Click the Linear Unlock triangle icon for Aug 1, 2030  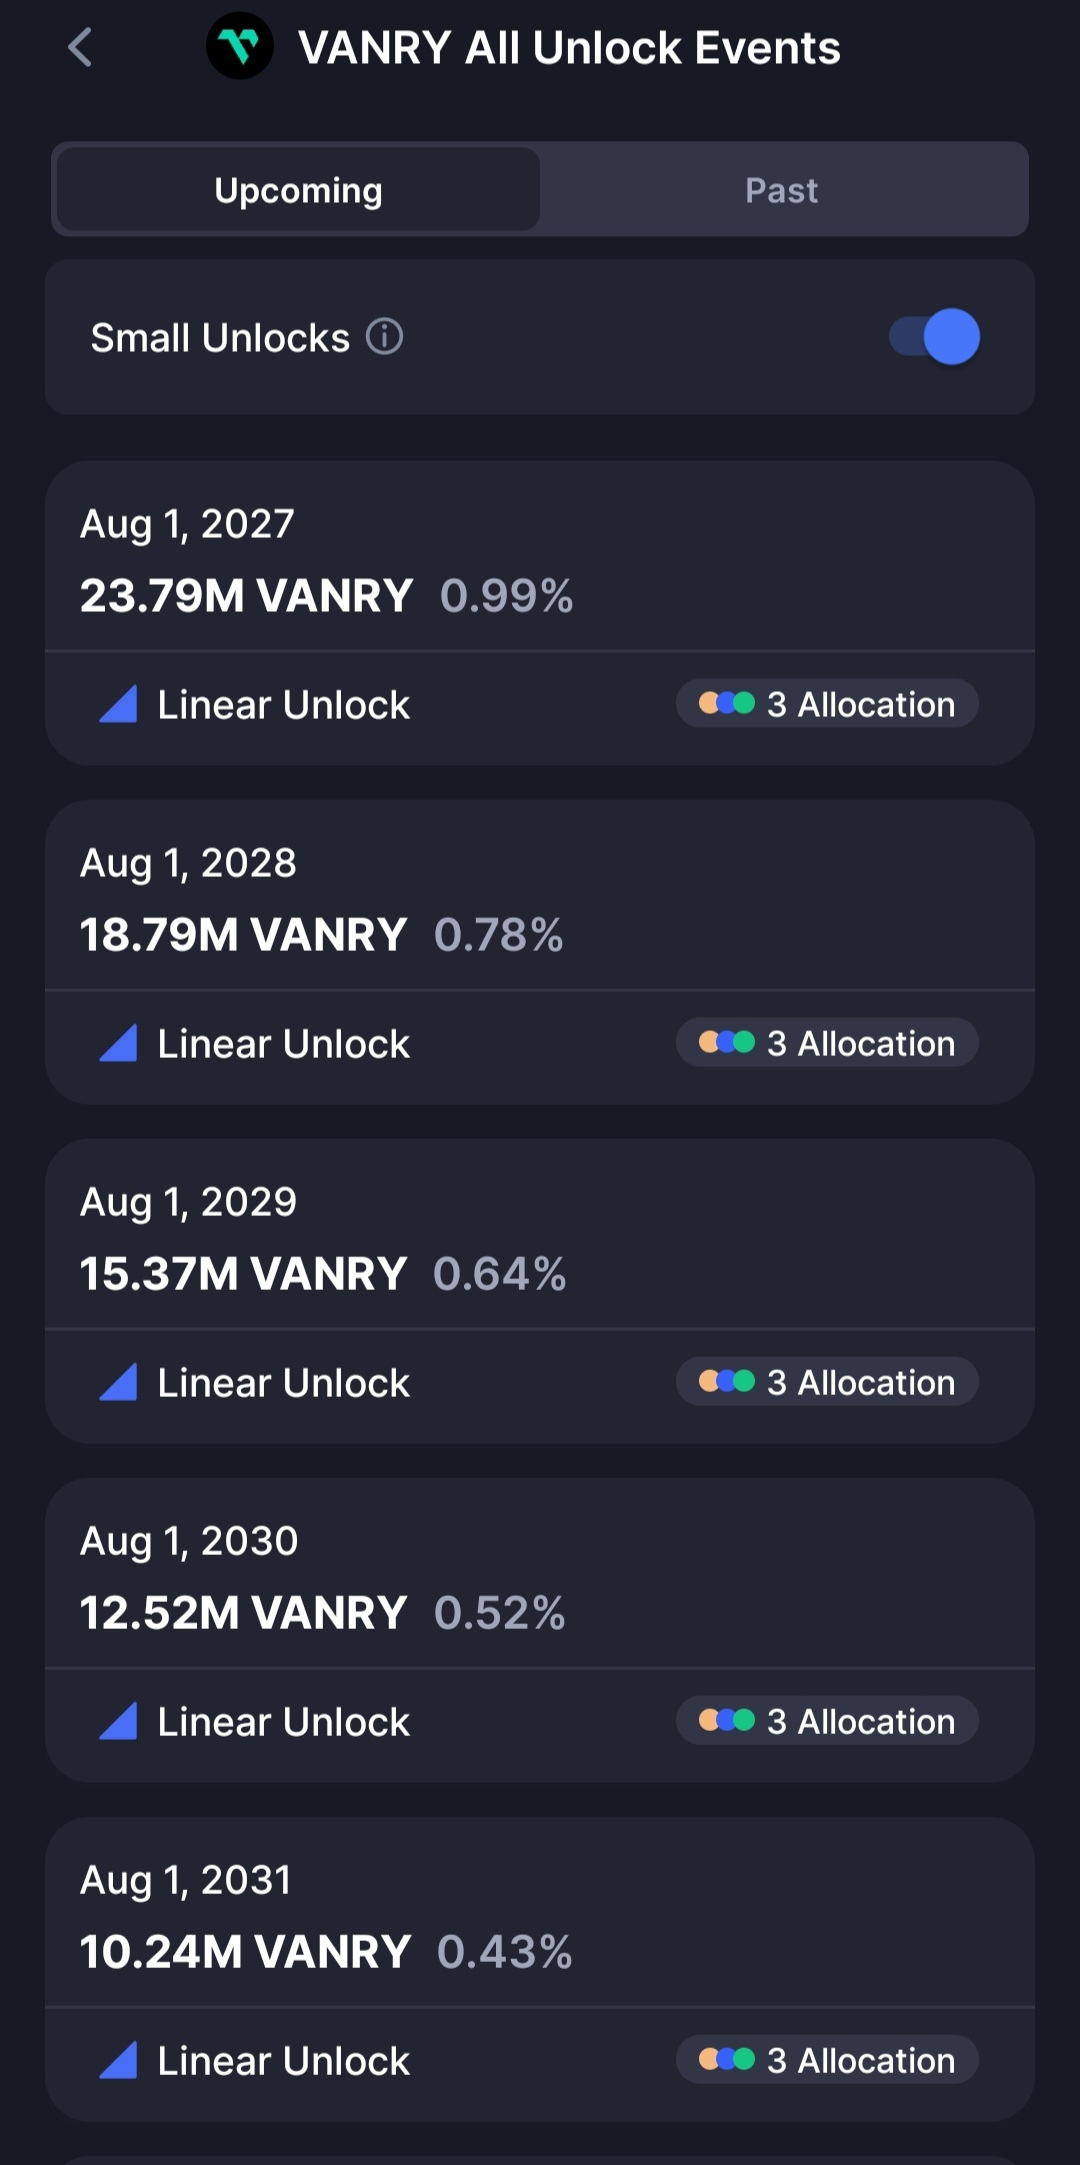click(119, 1721)
